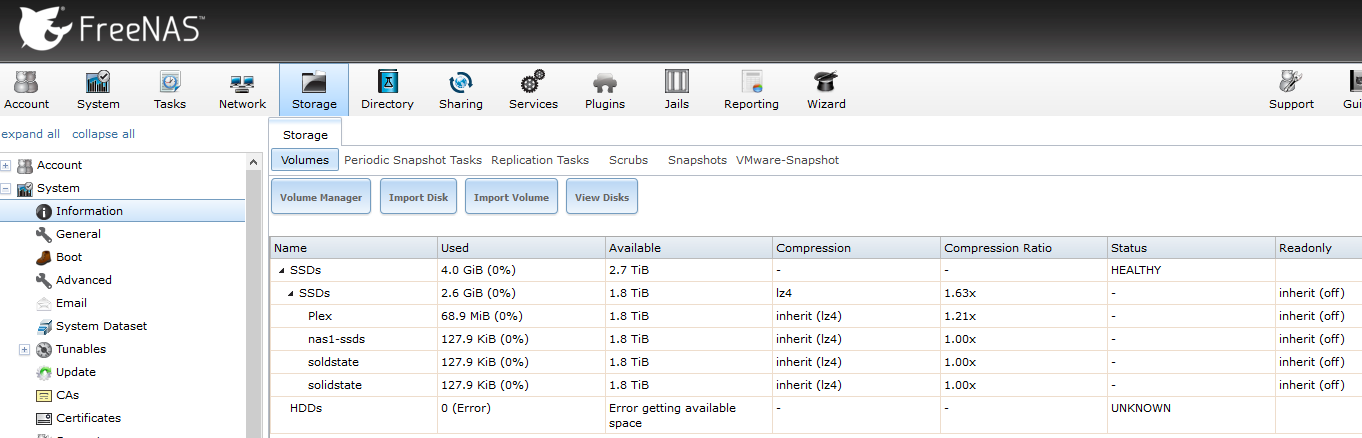This screenshot has height=438, width=1362.
Task: Click the Certificates icon in sidebar tree
Action: point(44,418)
